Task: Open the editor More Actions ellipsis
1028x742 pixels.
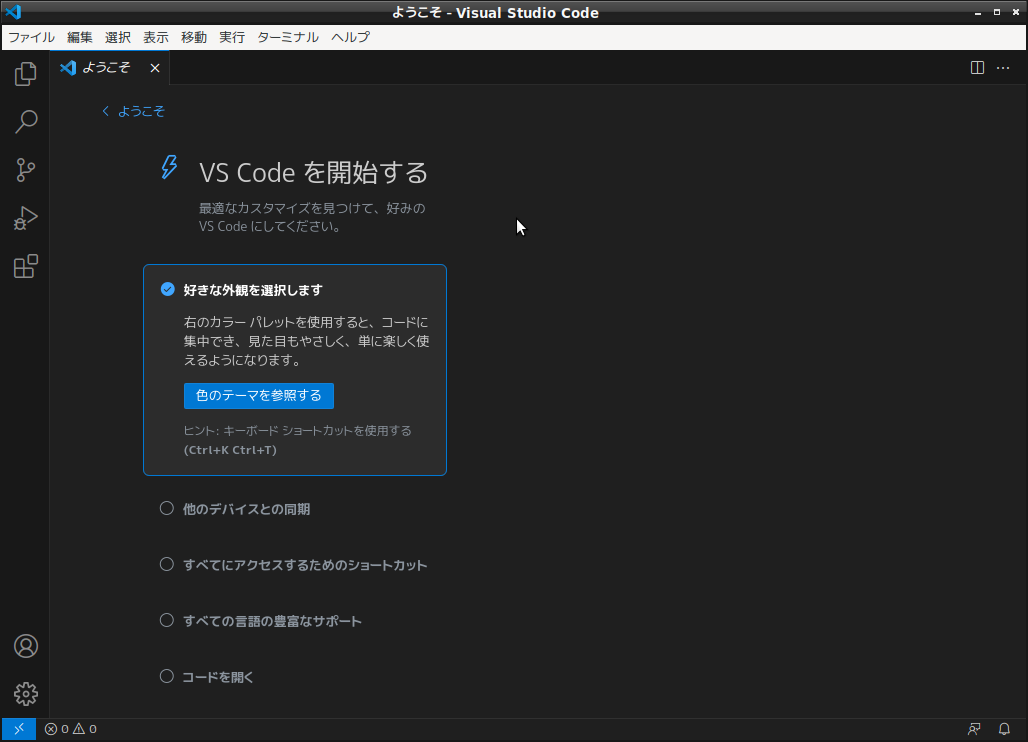Action: click(x=1003, y=68)
